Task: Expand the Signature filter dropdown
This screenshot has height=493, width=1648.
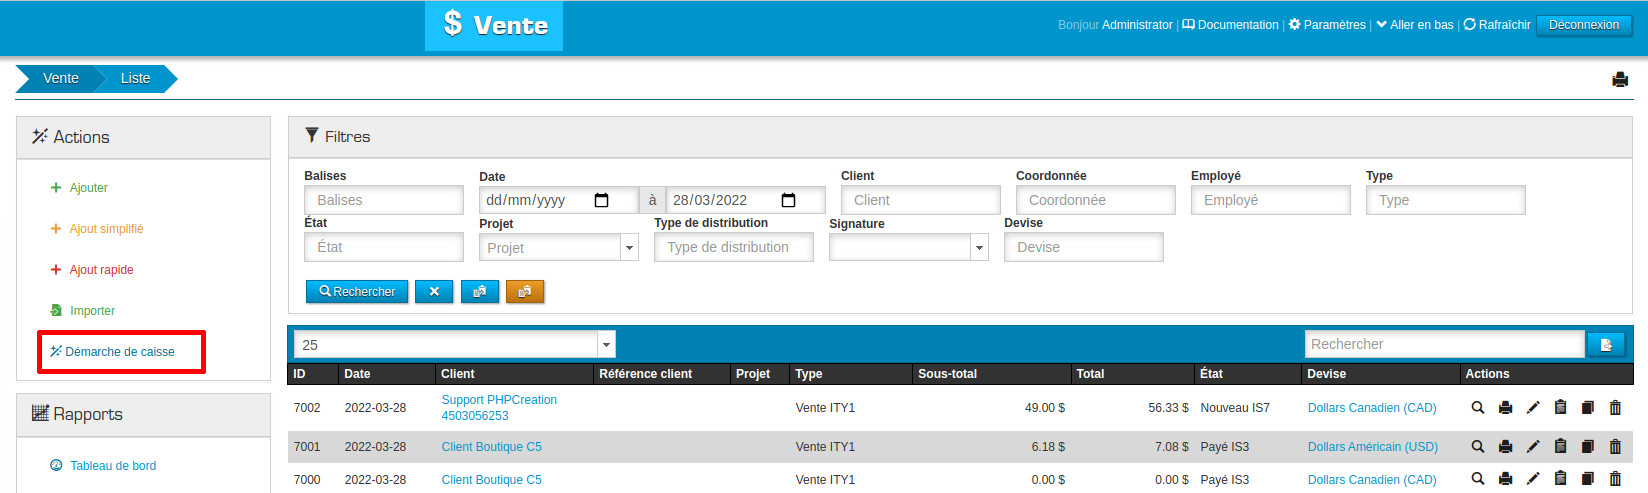Action: coord(979,248)
